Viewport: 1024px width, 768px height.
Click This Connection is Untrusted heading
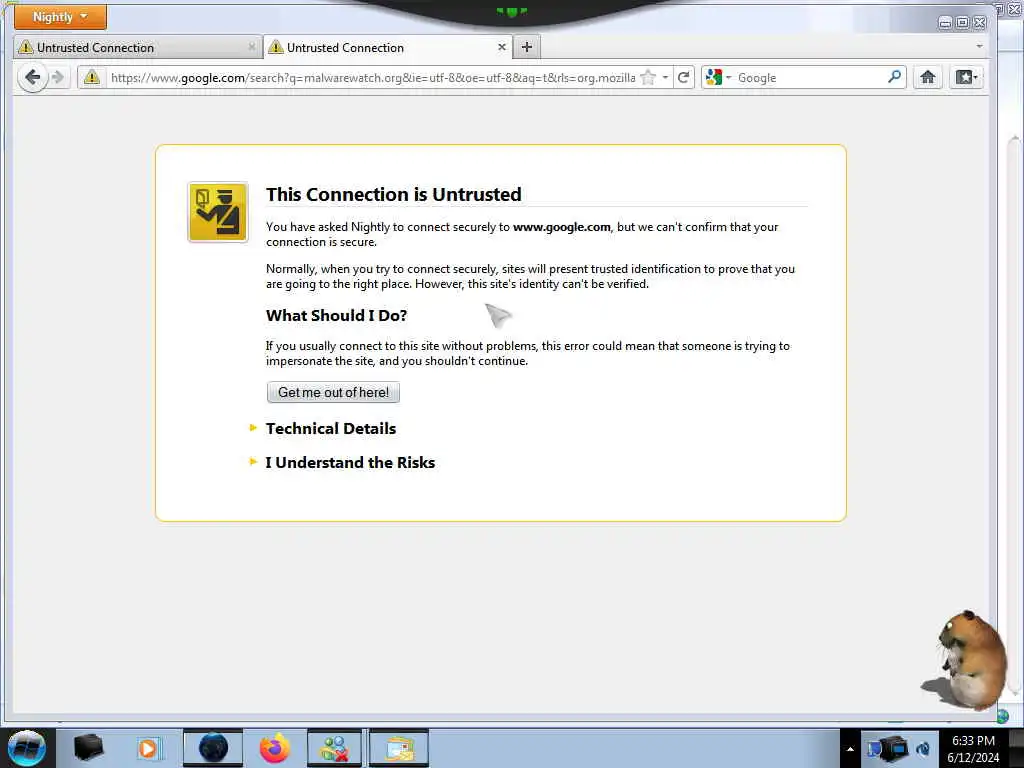(394, 195)
